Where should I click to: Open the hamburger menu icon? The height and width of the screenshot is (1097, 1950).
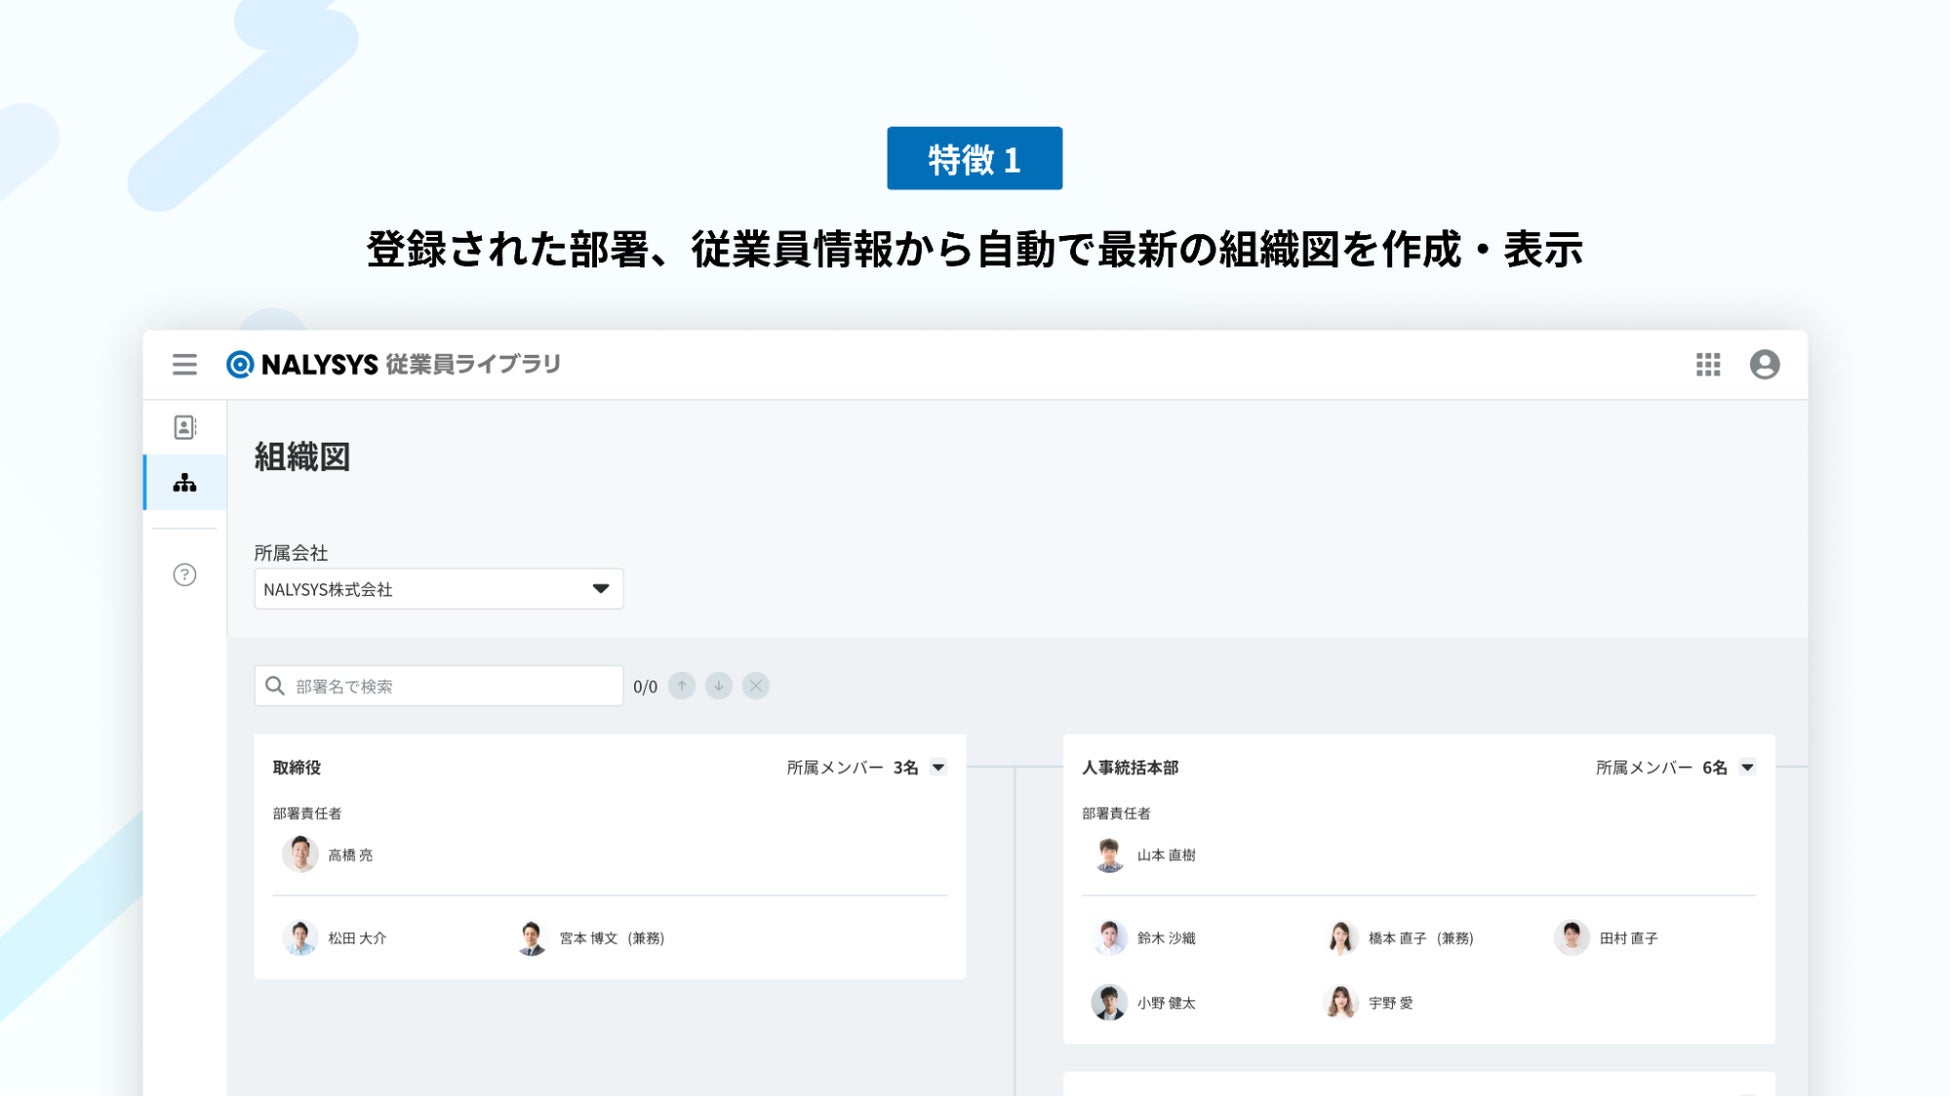tap(184, 364)
